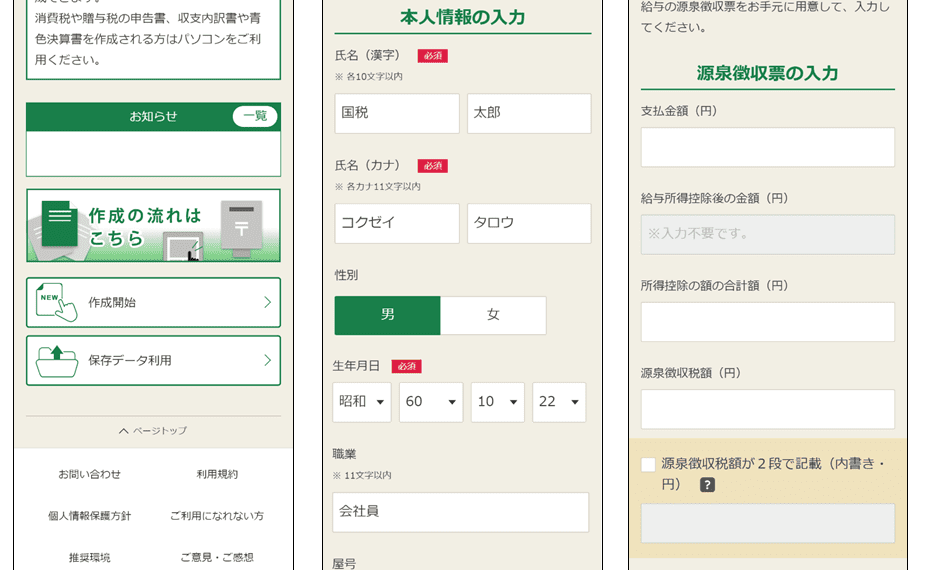Screen dimensions: 929x570
Task: Click the 一覧 button in お知らせ header
Action: (x=255, y=116)
